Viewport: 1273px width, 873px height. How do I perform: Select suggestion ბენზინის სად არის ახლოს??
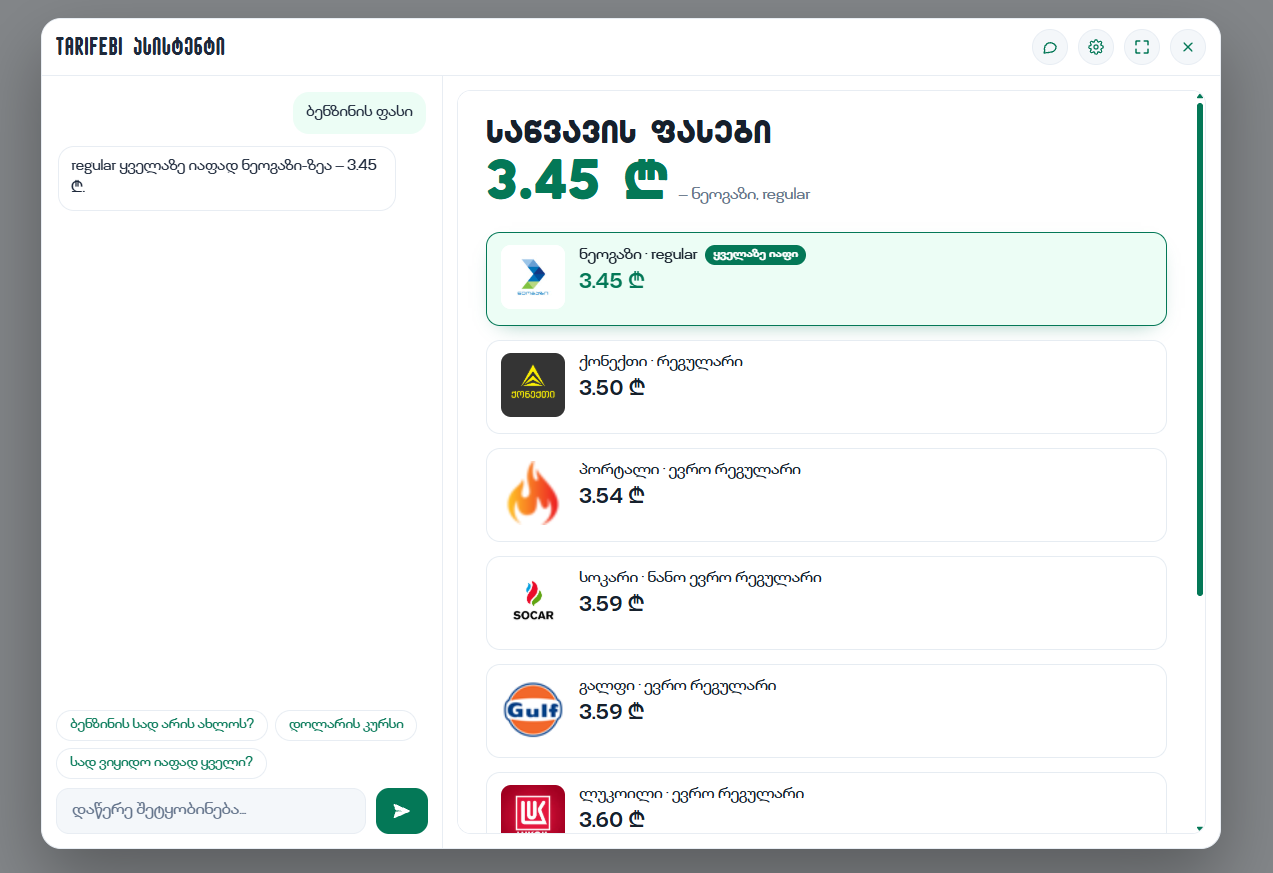[x=162, y=725]
